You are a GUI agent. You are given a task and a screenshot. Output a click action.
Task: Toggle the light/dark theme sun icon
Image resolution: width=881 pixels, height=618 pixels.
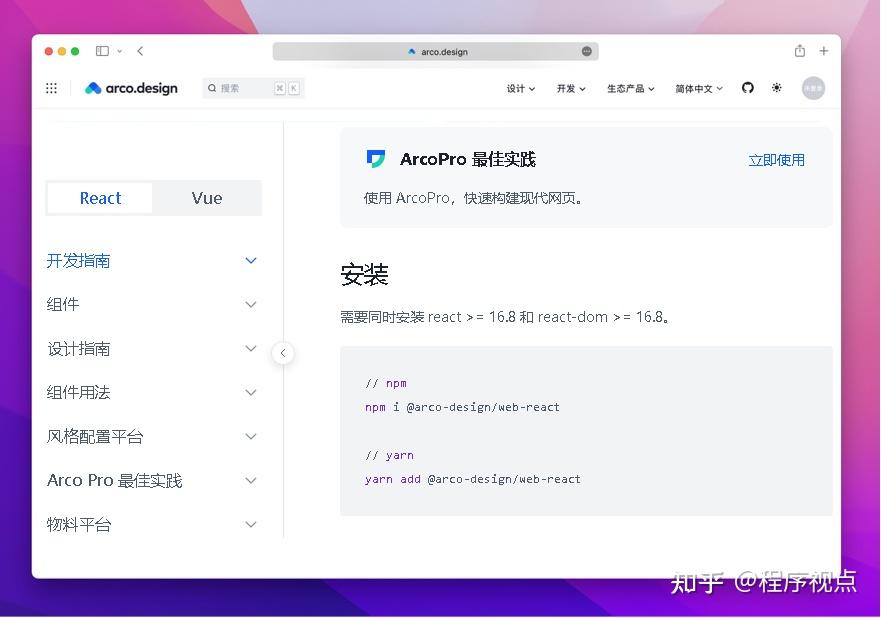[777, 88]
